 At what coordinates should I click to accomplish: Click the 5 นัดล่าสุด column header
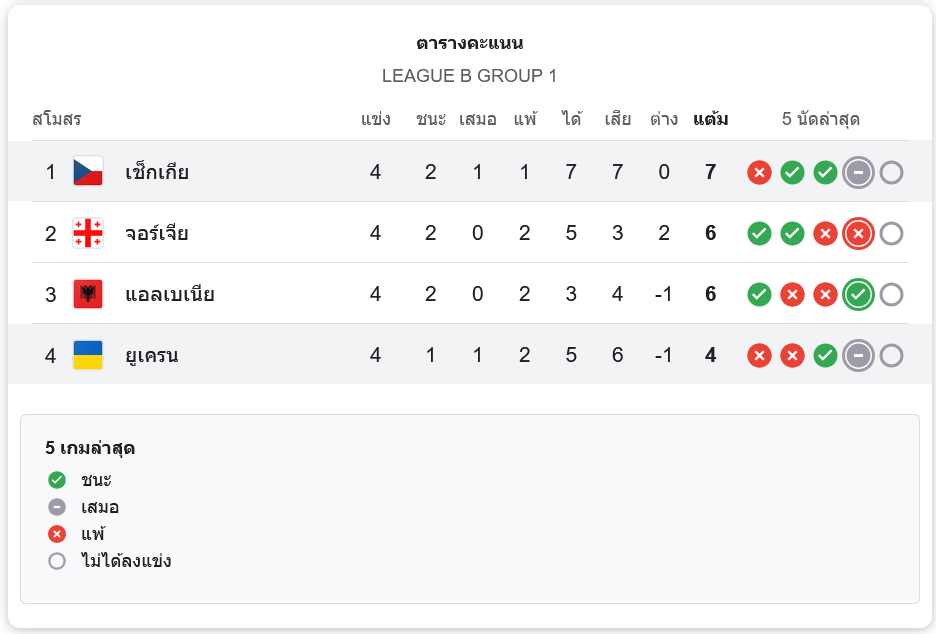tap(821, 120)
